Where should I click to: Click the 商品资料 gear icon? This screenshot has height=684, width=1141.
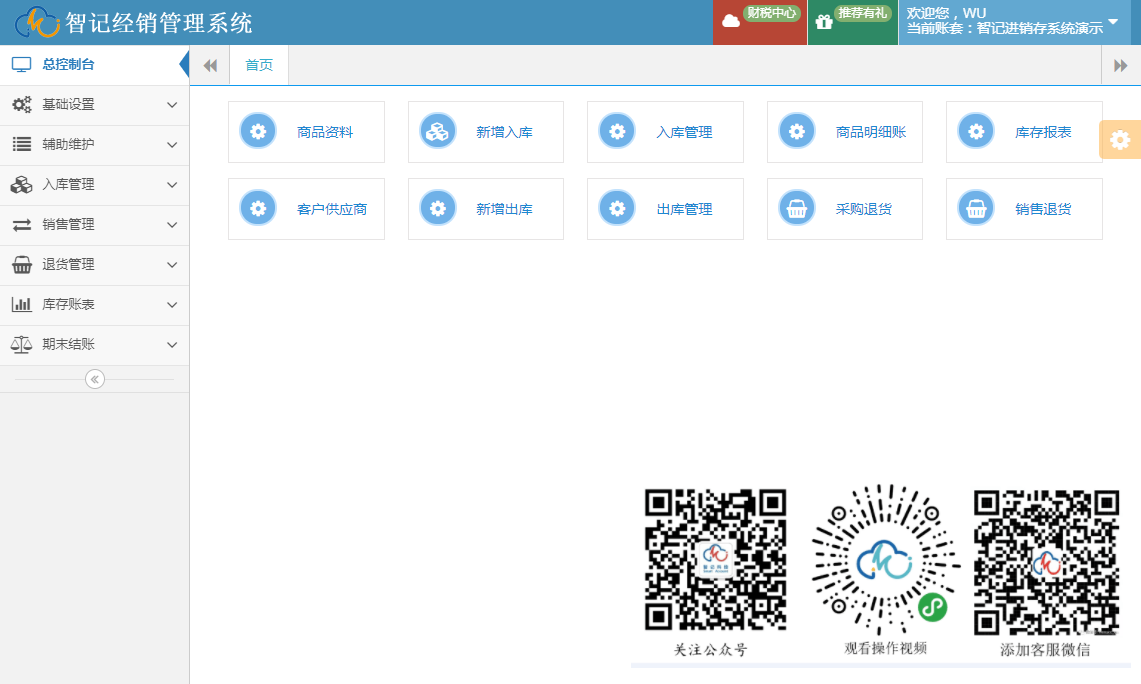tap(258, 132)
